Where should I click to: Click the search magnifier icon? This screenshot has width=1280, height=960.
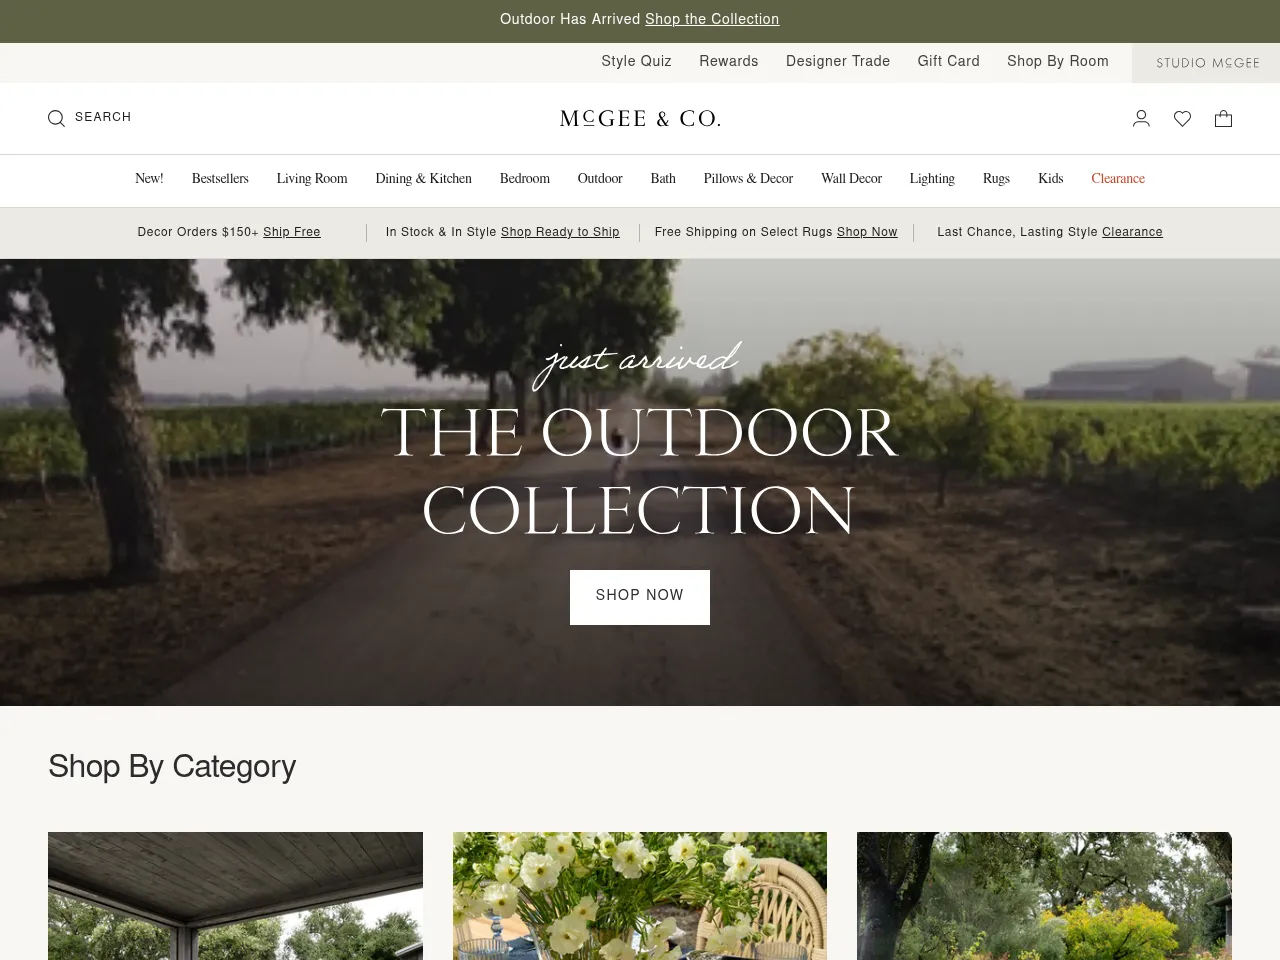click(56, 118)
